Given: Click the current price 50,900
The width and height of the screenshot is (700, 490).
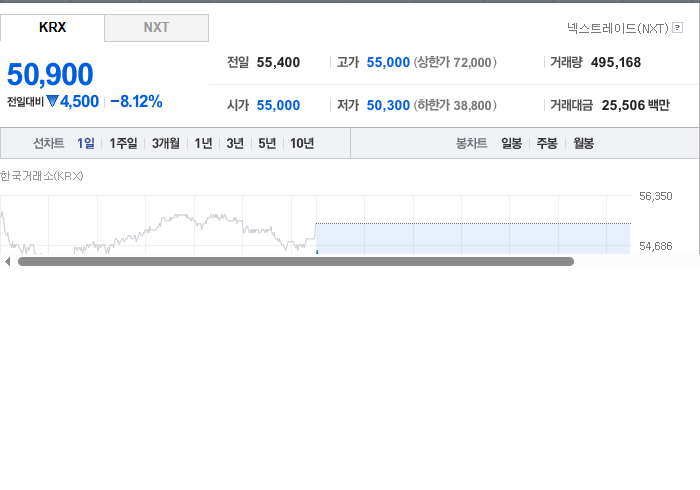Looking at the screenshot, I should [x=50, y=74].
